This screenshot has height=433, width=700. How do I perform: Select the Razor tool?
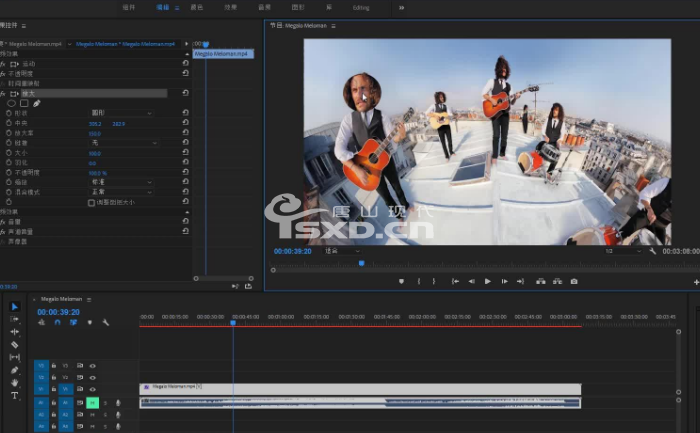click(14, 345)
